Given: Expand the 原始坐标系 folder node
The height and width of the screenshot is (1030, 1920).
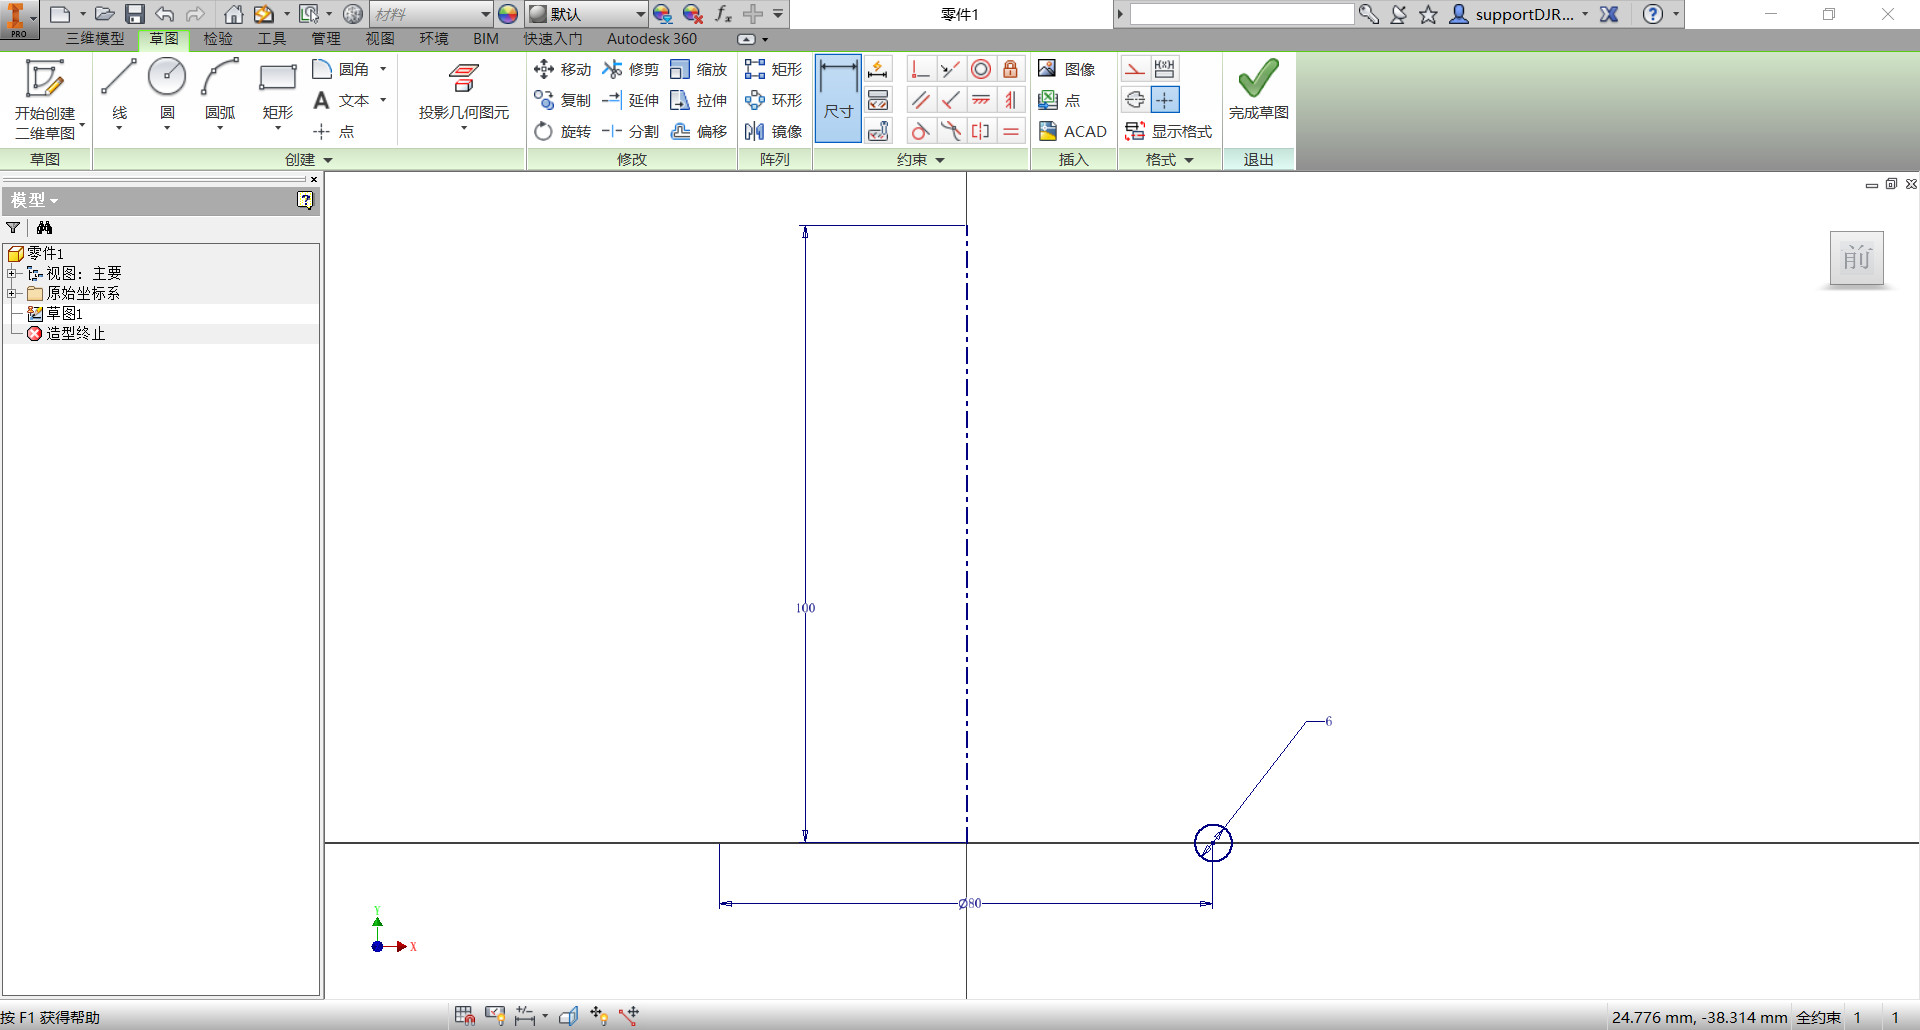Looking at the screenshot, I should point(12,293).
